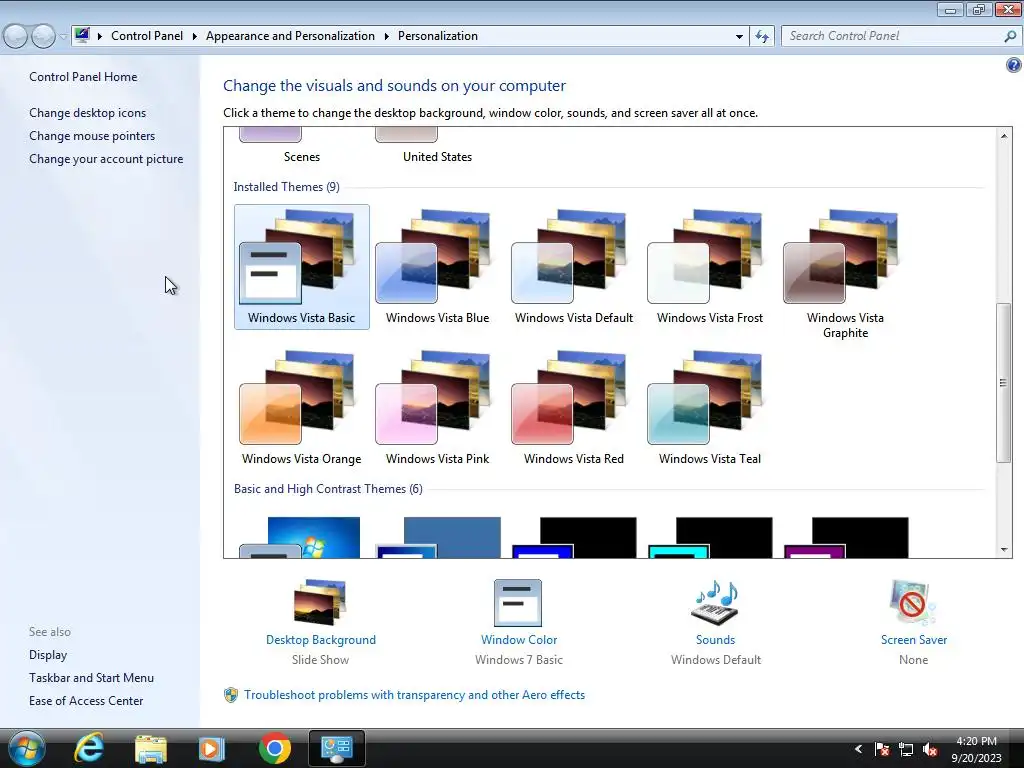Click Basic and High Contrast Themes heading
The width and height of the screenshot is (1024, 768).
coord(328,488)
